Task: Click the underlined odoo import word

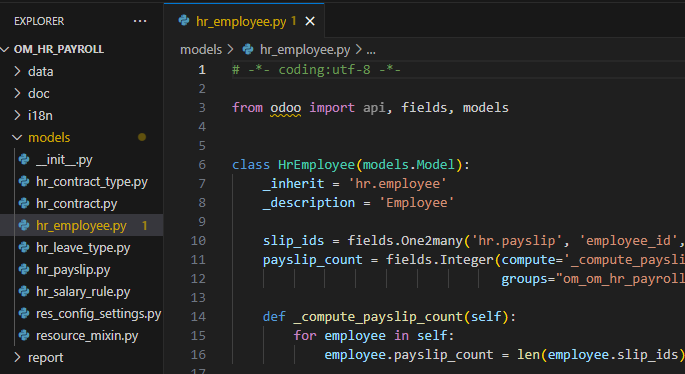Action: tap(286, 107)
